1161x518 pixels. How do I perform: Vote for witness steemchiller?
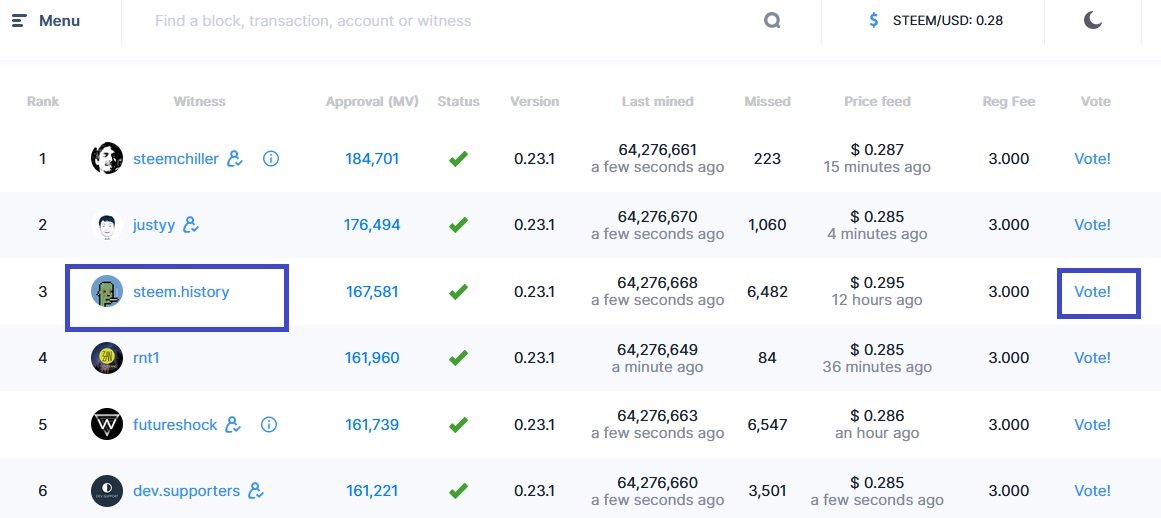pyautogui.click(x=1092, y=158)
